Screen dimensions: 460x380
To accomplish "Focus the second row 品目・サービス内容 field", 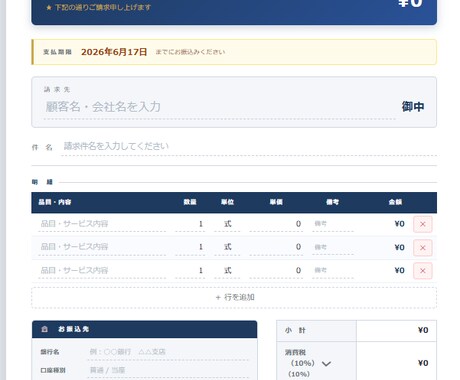I will point(102,247).
